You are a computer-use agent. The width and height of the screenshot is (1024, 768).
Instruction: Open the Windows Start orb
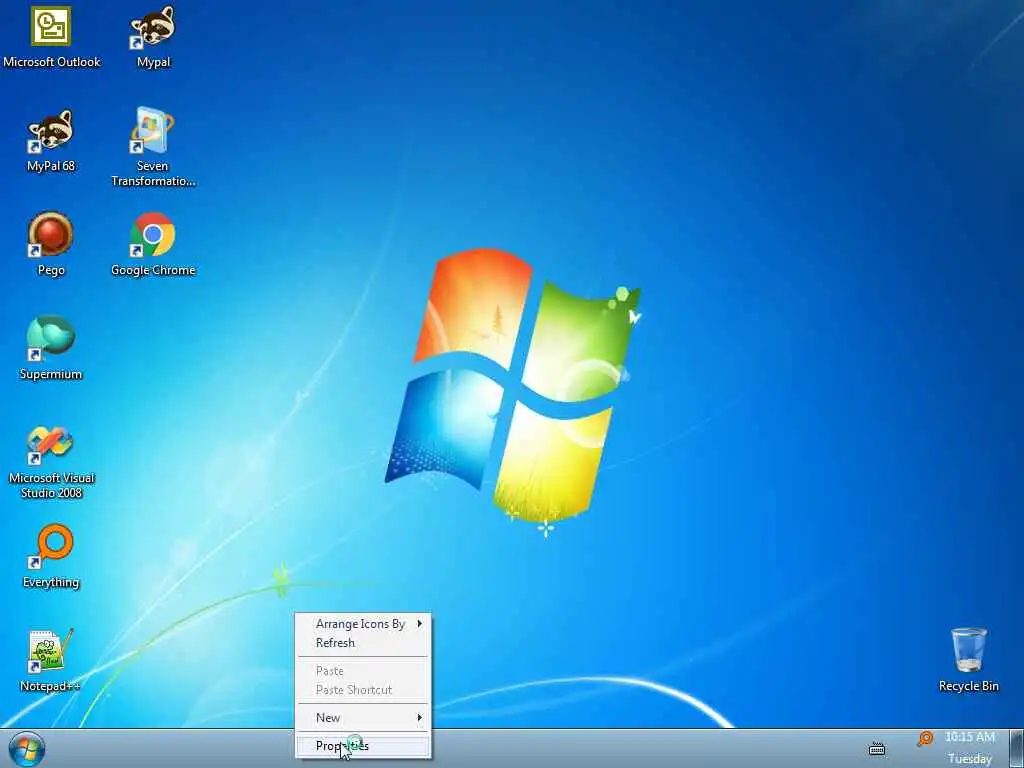[27, 749]
